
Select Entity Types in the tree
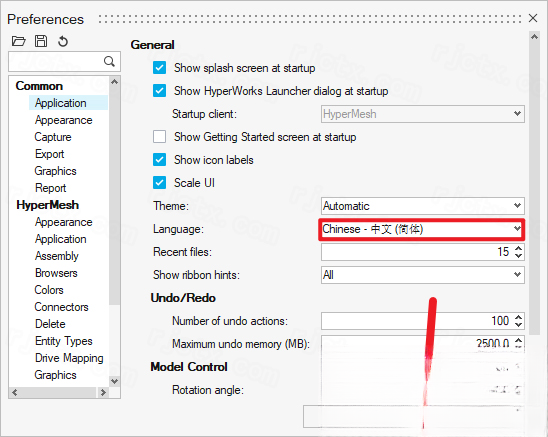(x=64, y=341)
